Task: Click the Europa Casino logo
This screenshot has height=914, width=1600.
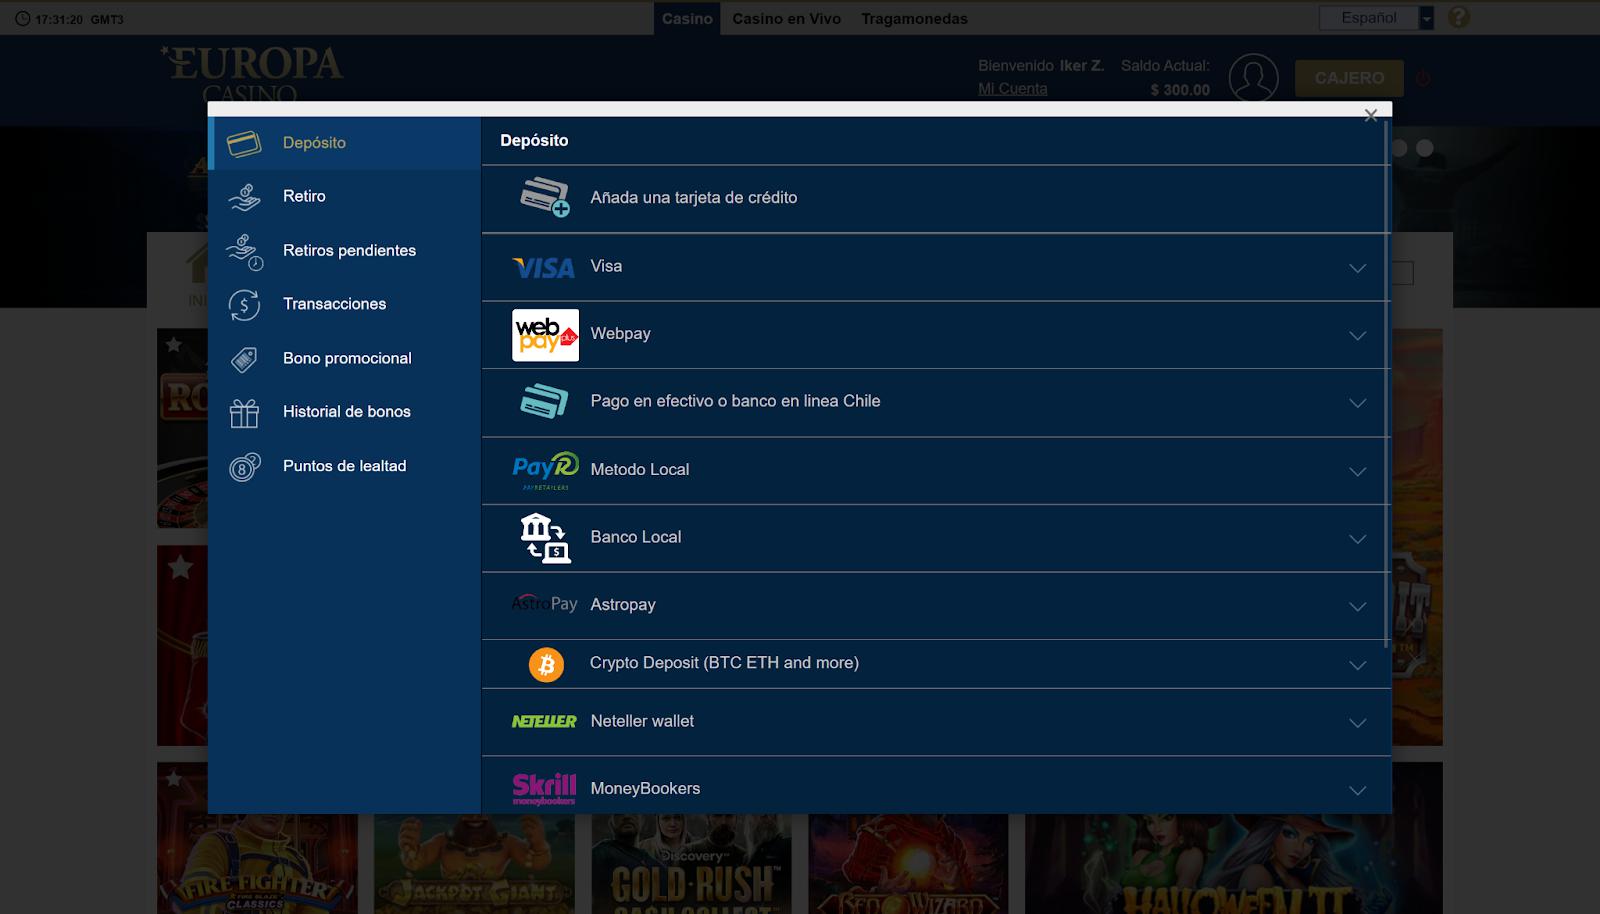Action: tap(252, 74)
